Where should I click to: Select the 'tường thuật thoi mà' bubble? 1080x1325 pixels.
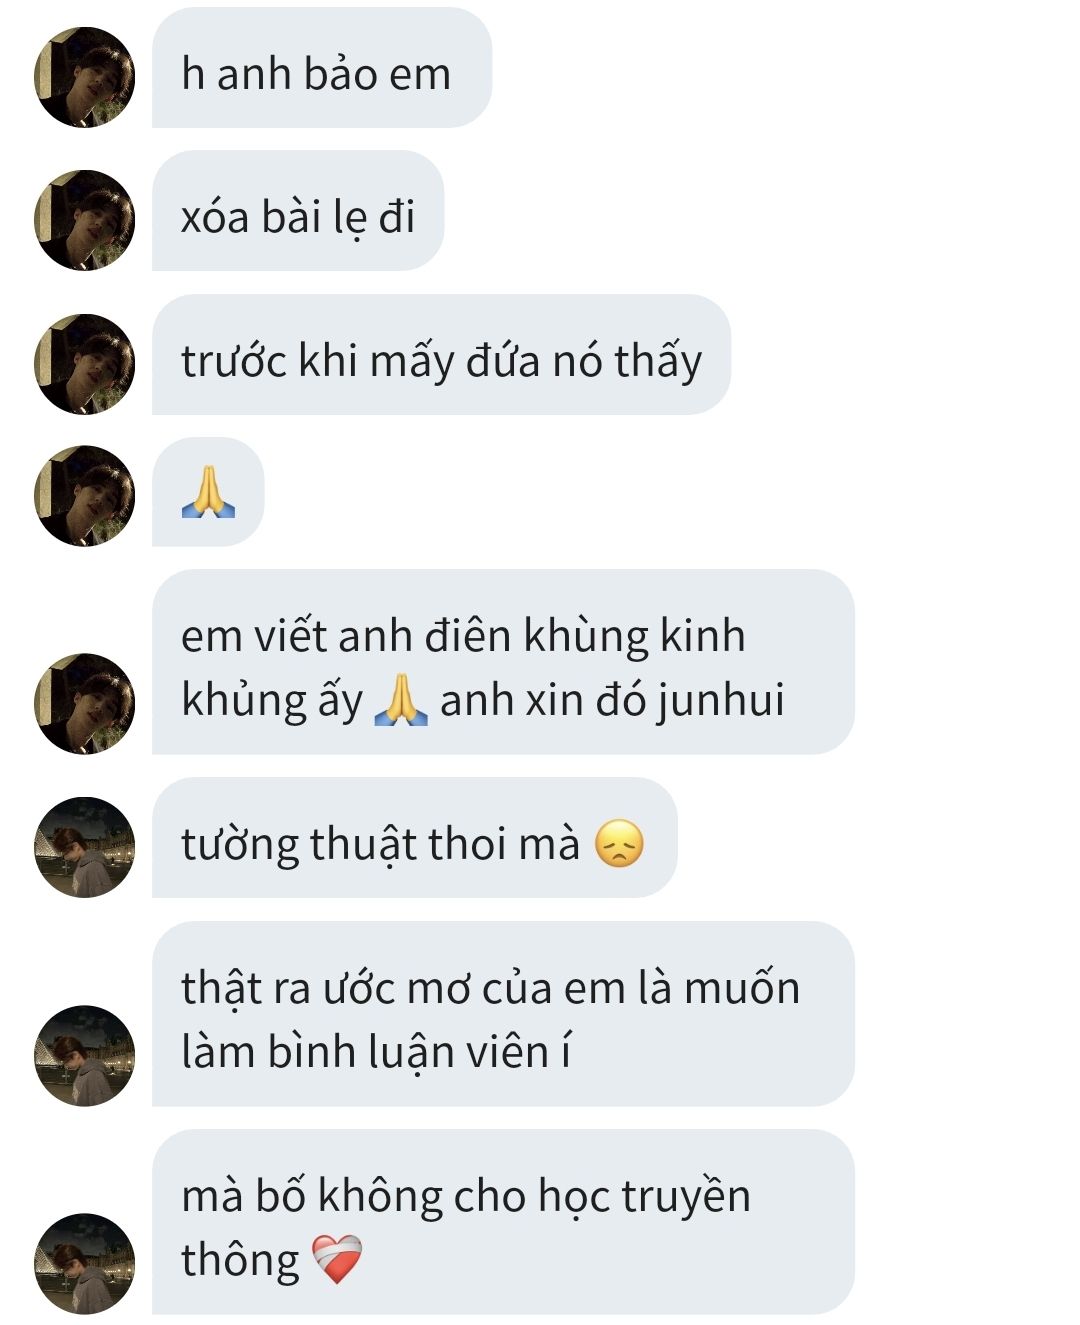point(414,838)
